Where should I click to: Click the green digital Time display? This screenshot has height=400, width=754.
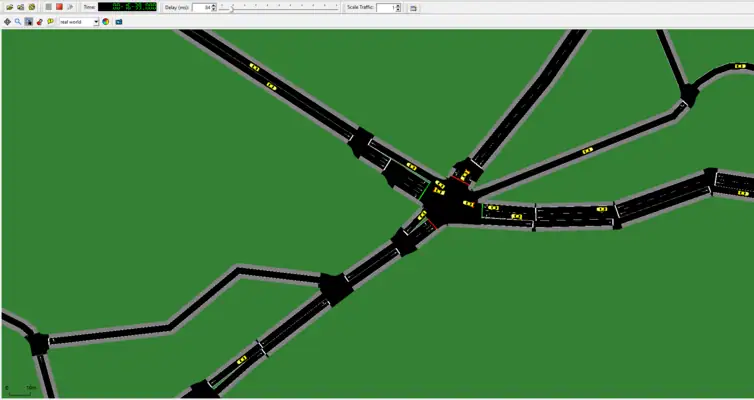[x=127, y=7]
